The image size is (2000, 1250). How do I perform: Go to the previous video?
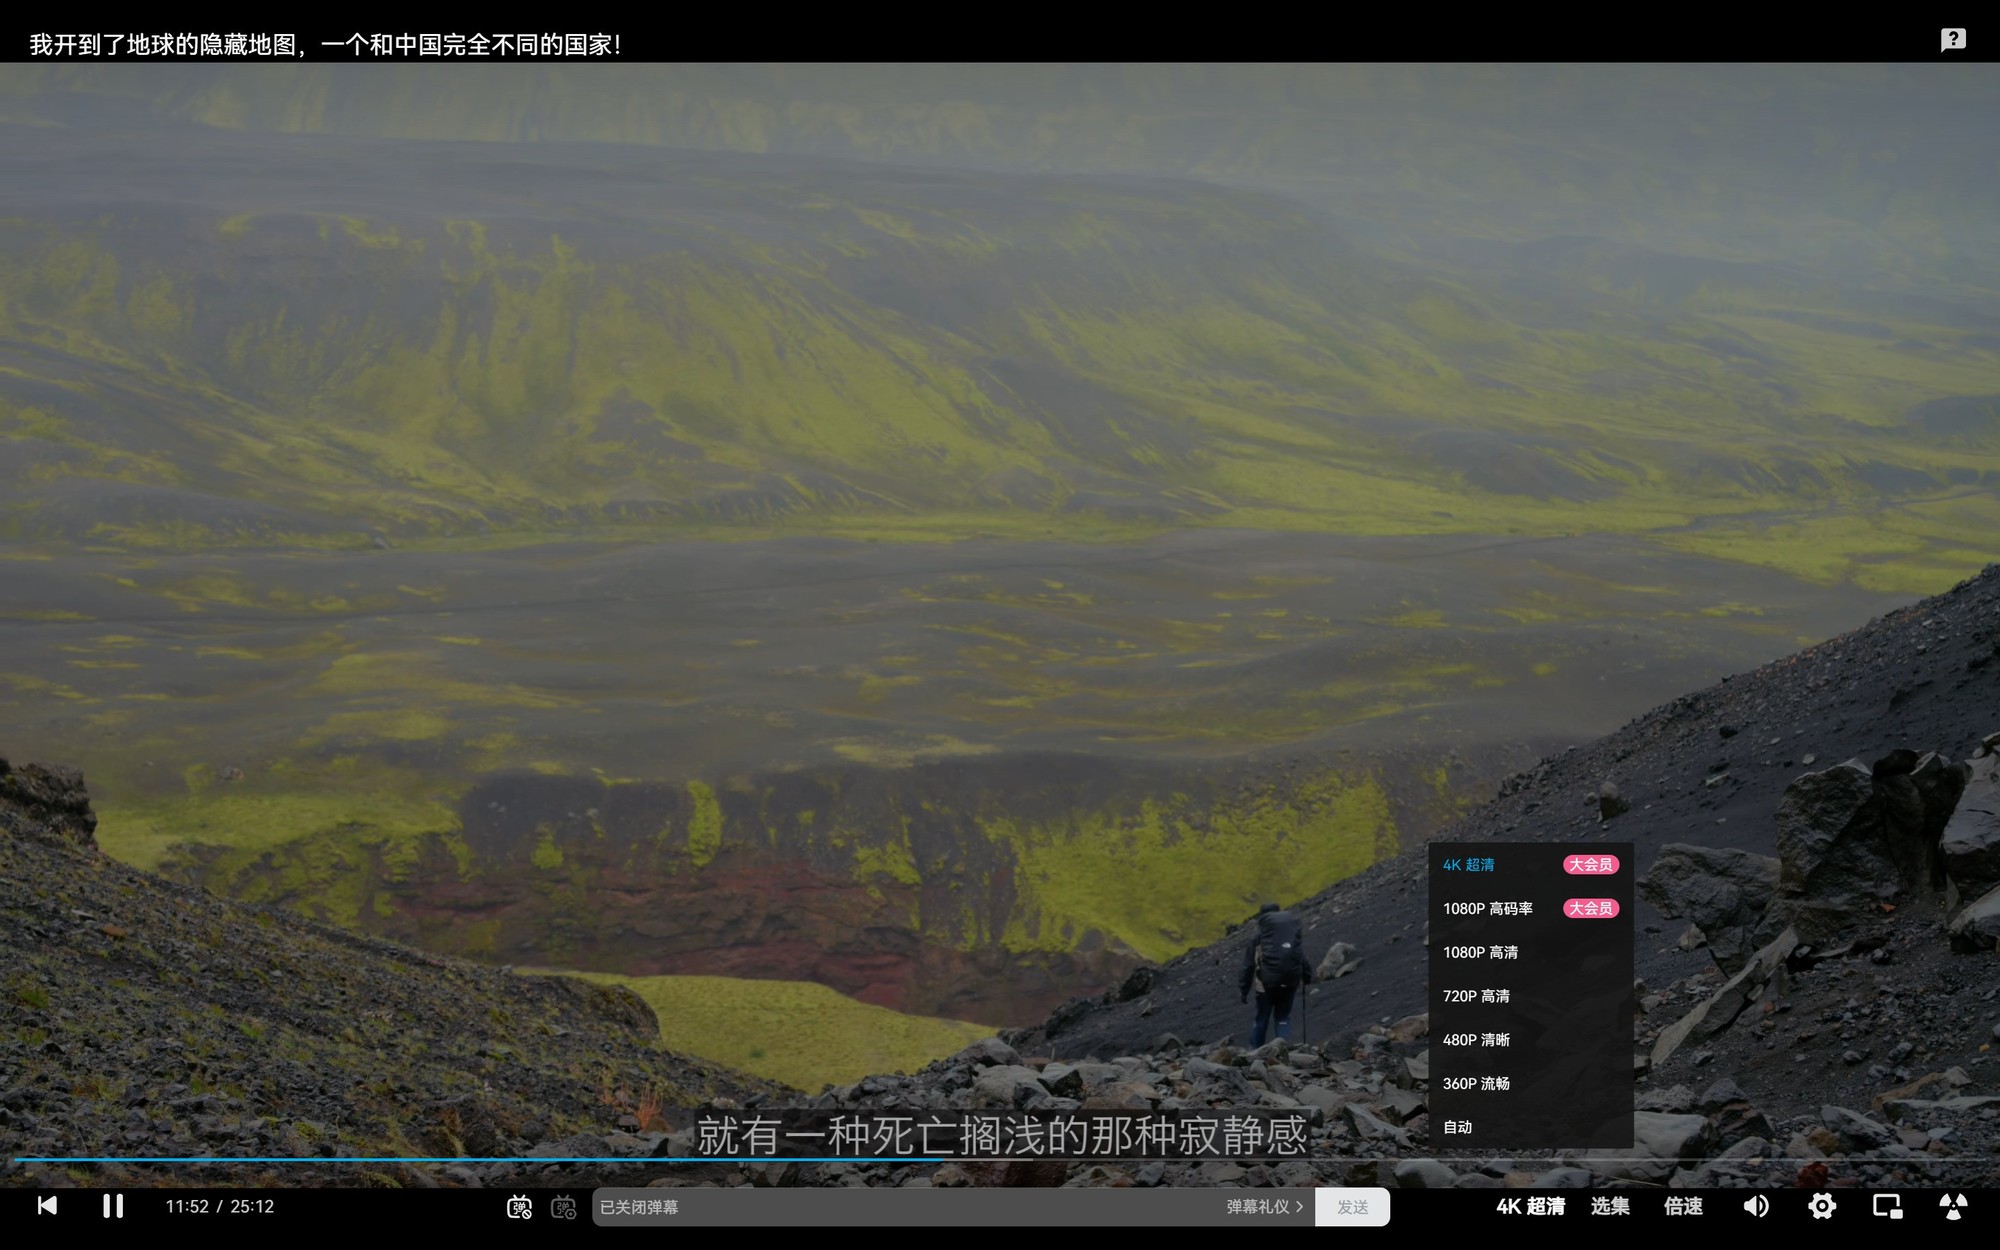[47, 1206]
